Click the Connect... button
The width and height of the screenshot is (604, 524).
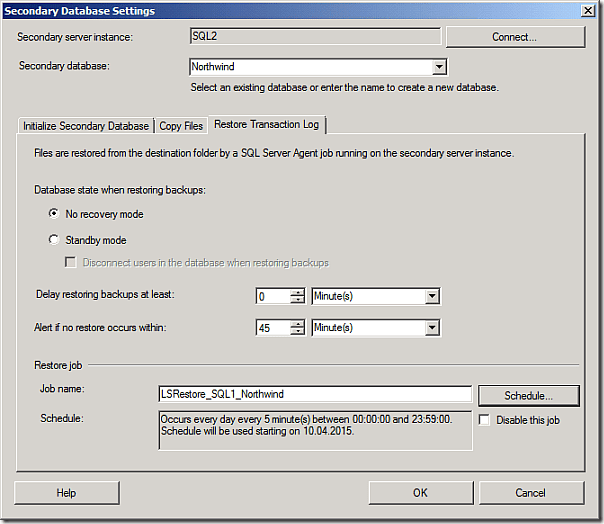[514, 37]
